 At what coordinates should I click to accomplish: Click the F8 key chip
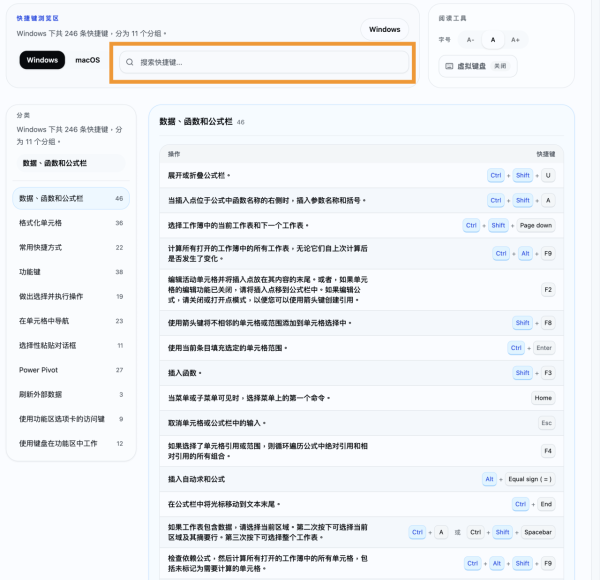coord(548,323)
